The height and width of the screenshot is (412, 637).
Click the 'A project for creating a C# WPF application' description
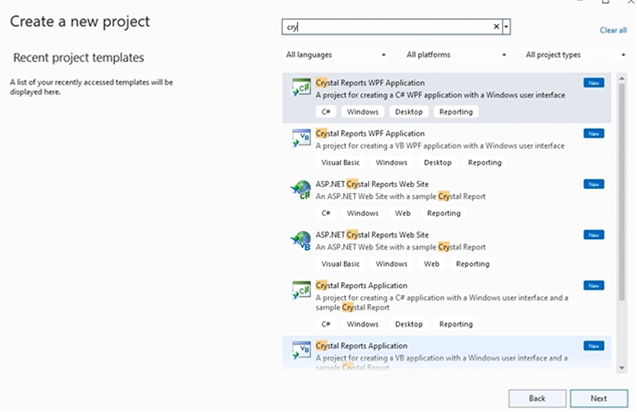(x=440, y=95)
